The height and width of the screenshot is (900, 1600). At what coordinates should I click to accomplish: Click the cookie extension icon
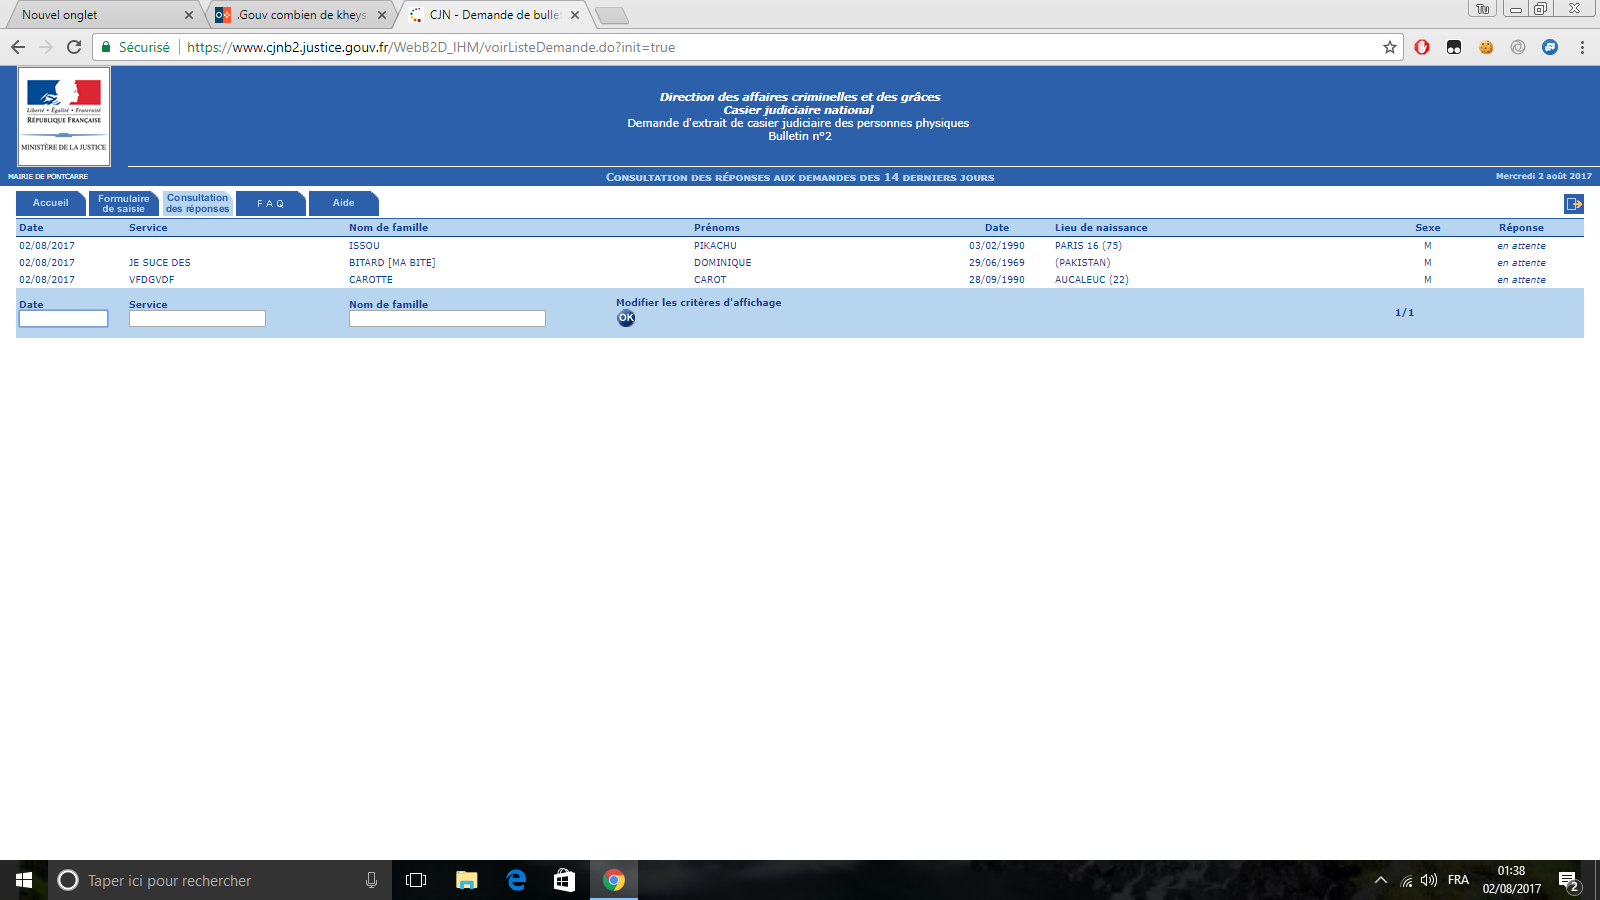1486,47
